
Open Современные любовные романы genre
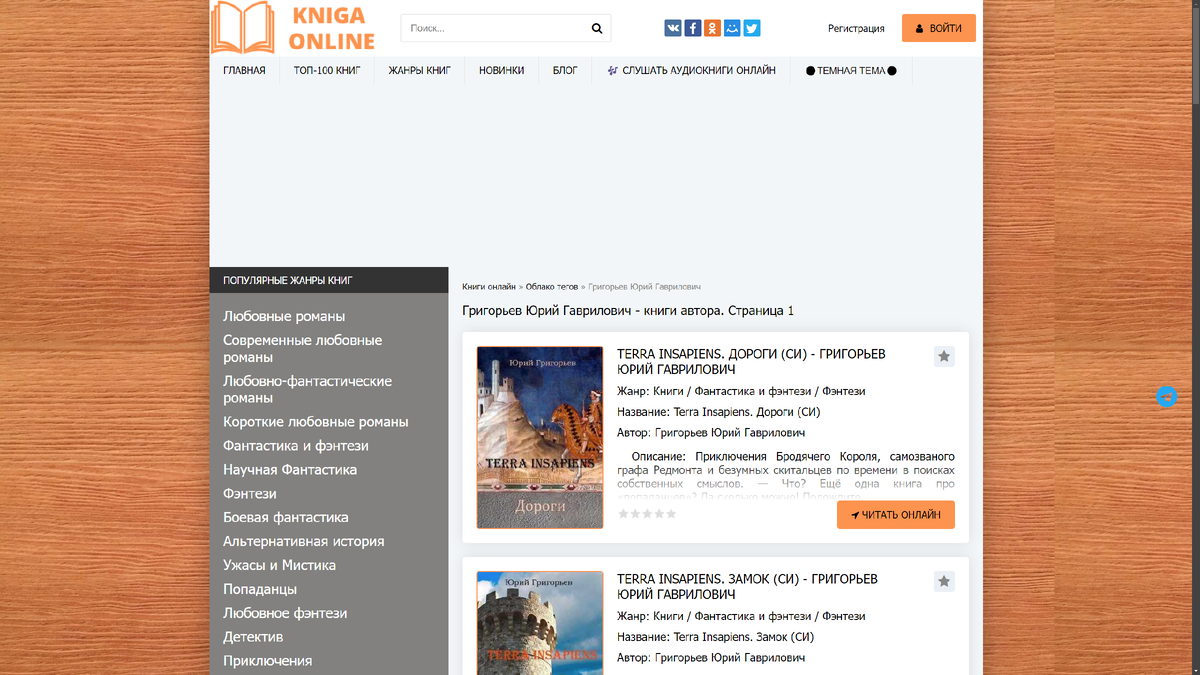[302, 349]
